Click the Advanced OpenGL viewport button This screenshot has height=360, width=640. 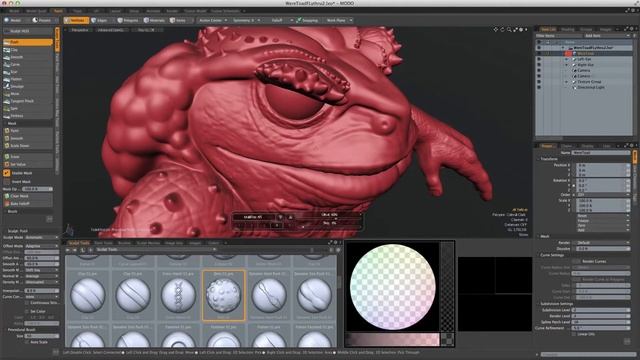[111, 30]
